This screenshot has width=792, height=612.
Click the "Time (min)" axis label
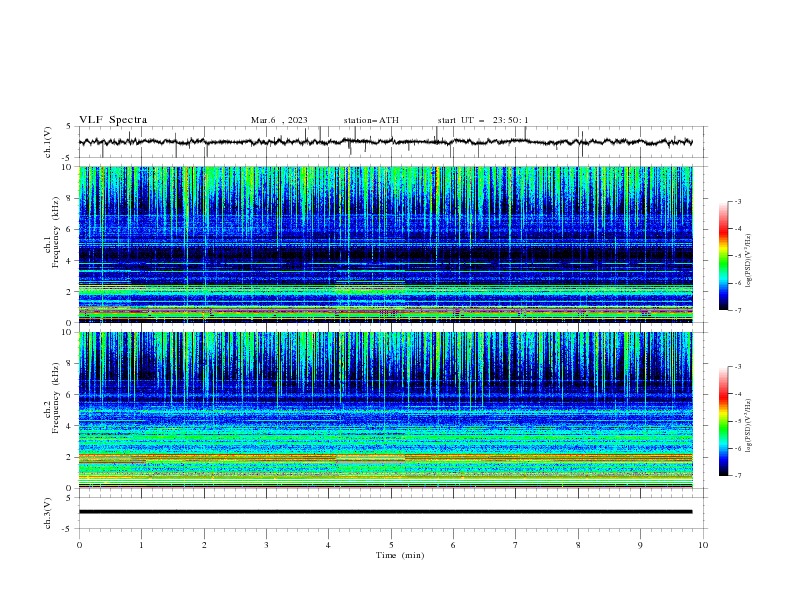(x=400, y=555)
